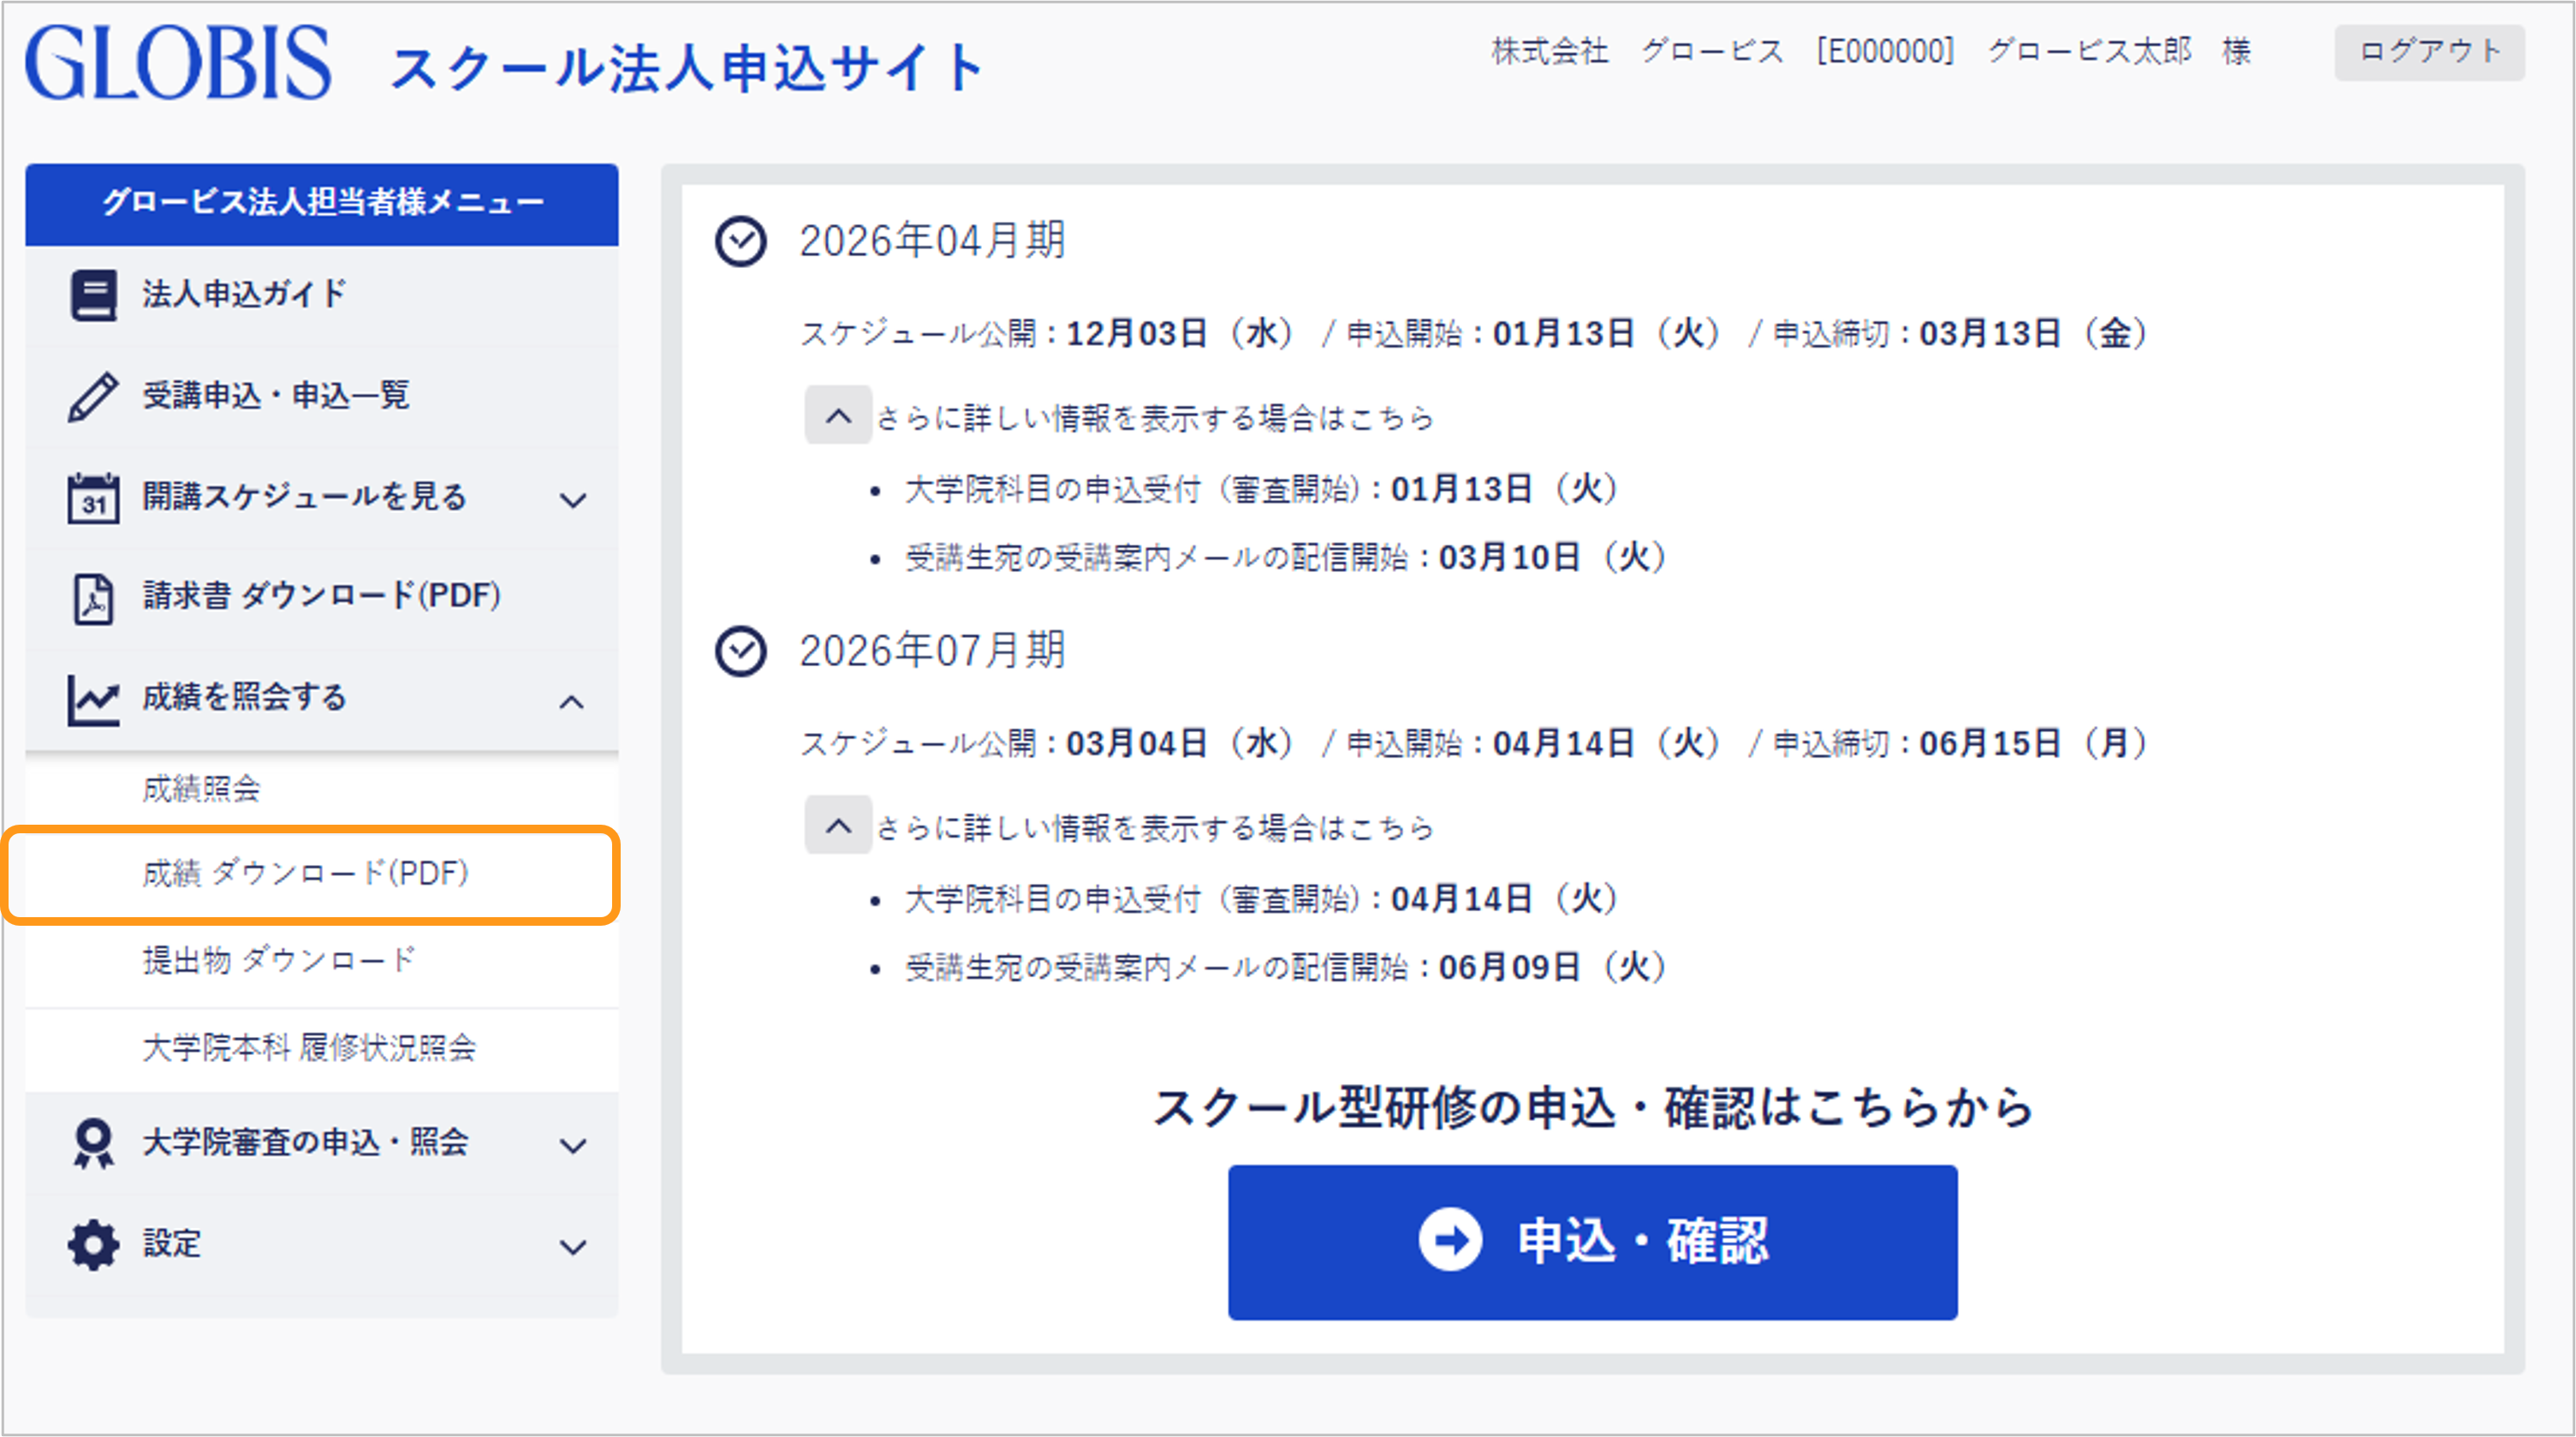Click the 2026年07月期 heading
The height and width of the screenshot is (1437, 2576).
[932, 652]
